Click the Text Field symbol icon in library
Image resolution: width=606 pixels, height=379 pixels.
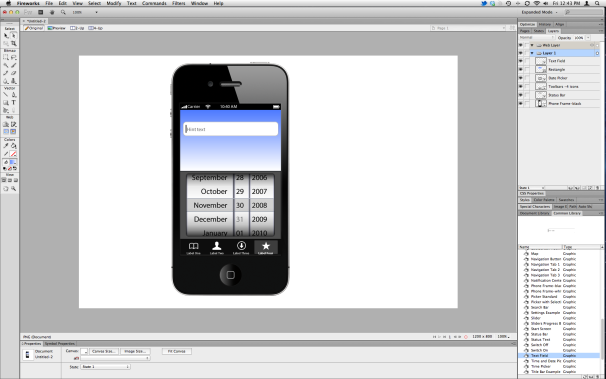tap(526, 355)
